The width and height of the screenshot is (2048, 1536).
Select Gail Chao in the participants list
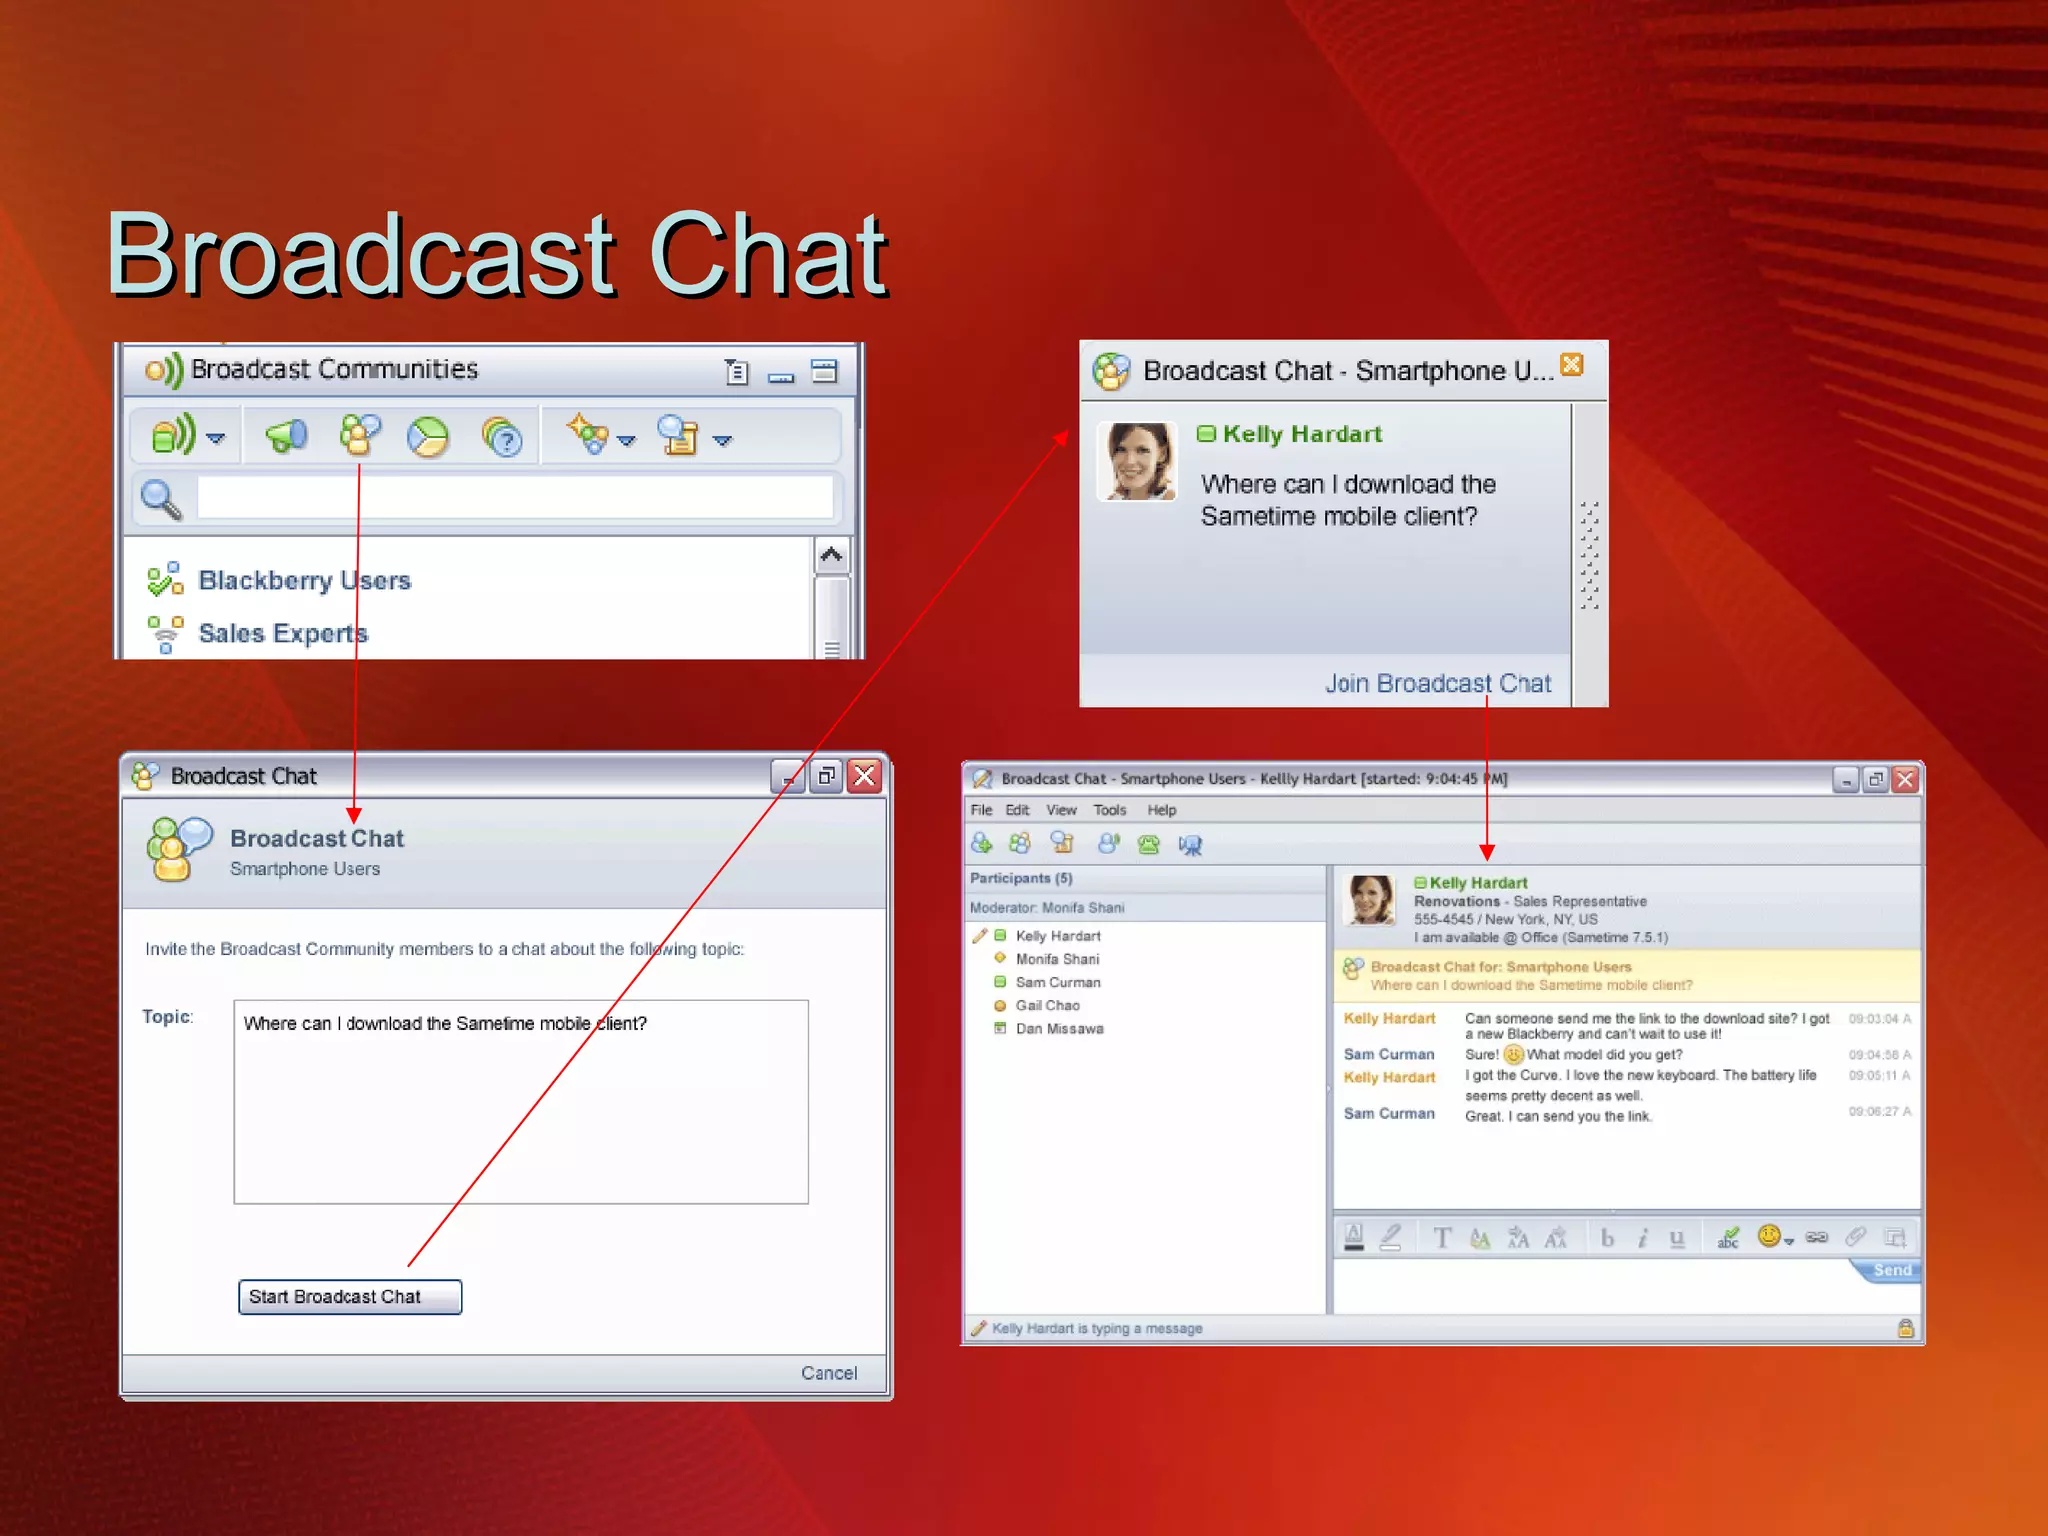(x=1047, y=1006)
